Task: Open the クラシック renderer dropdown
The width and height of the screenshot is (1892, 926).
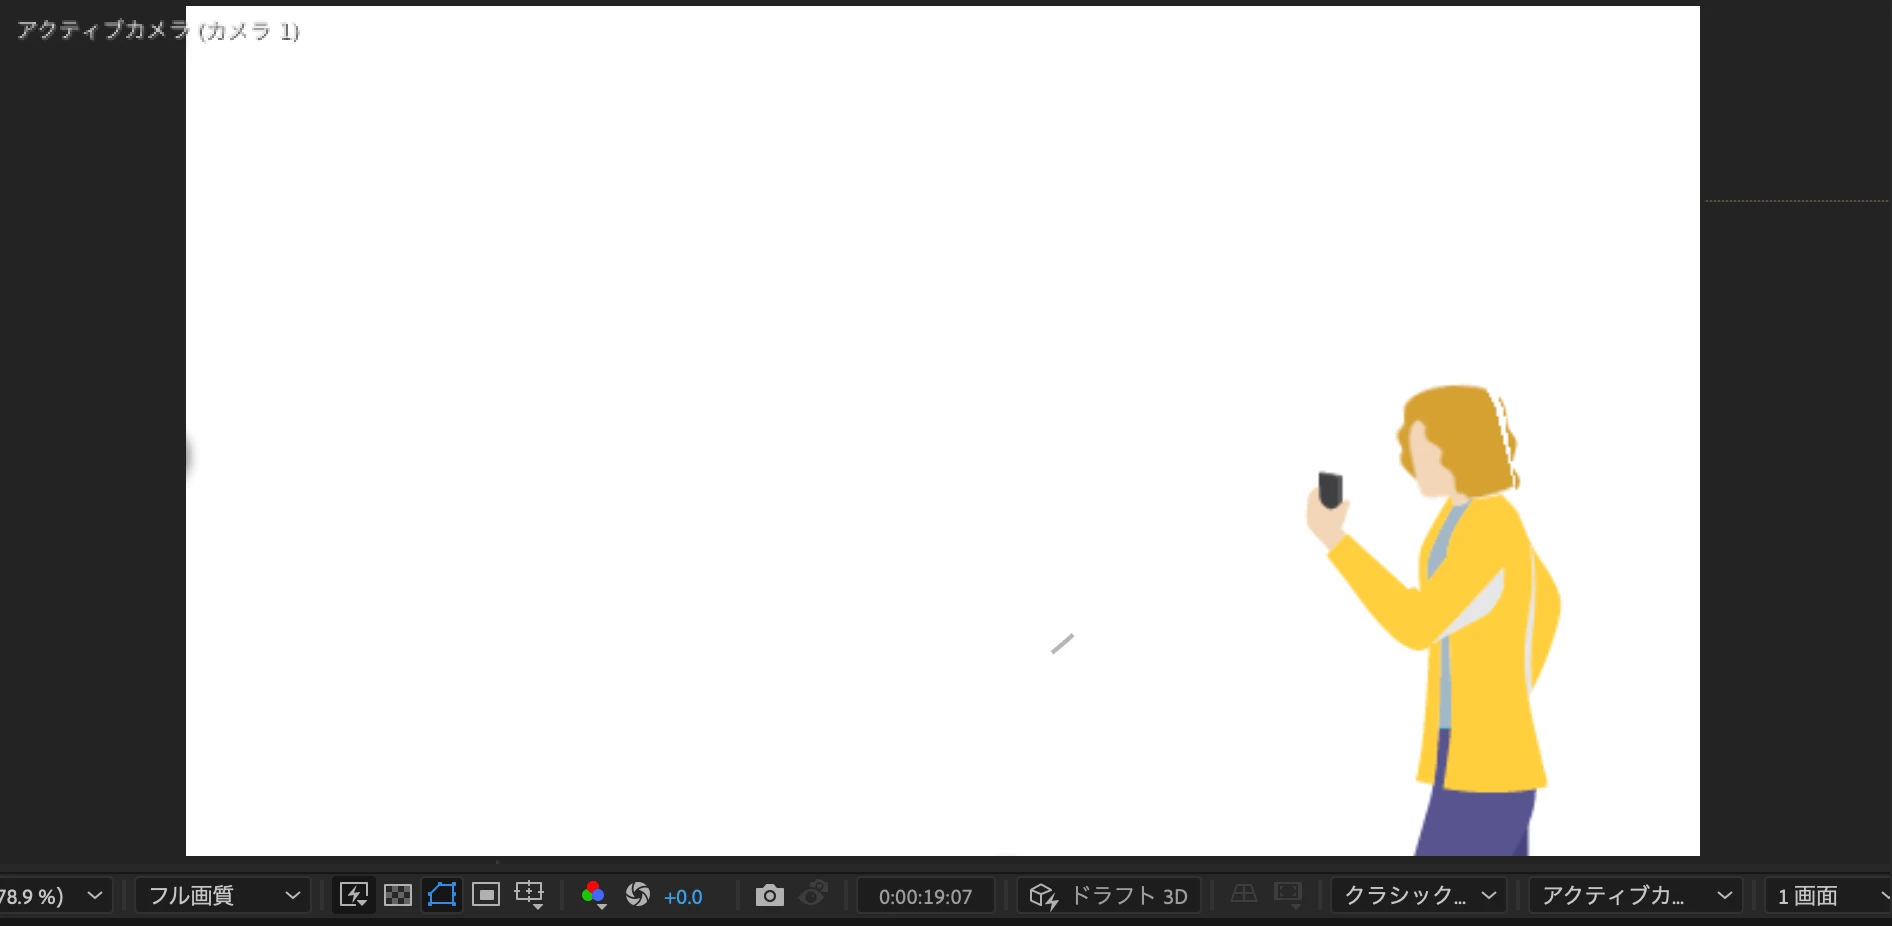Action: coord(1419,896)
